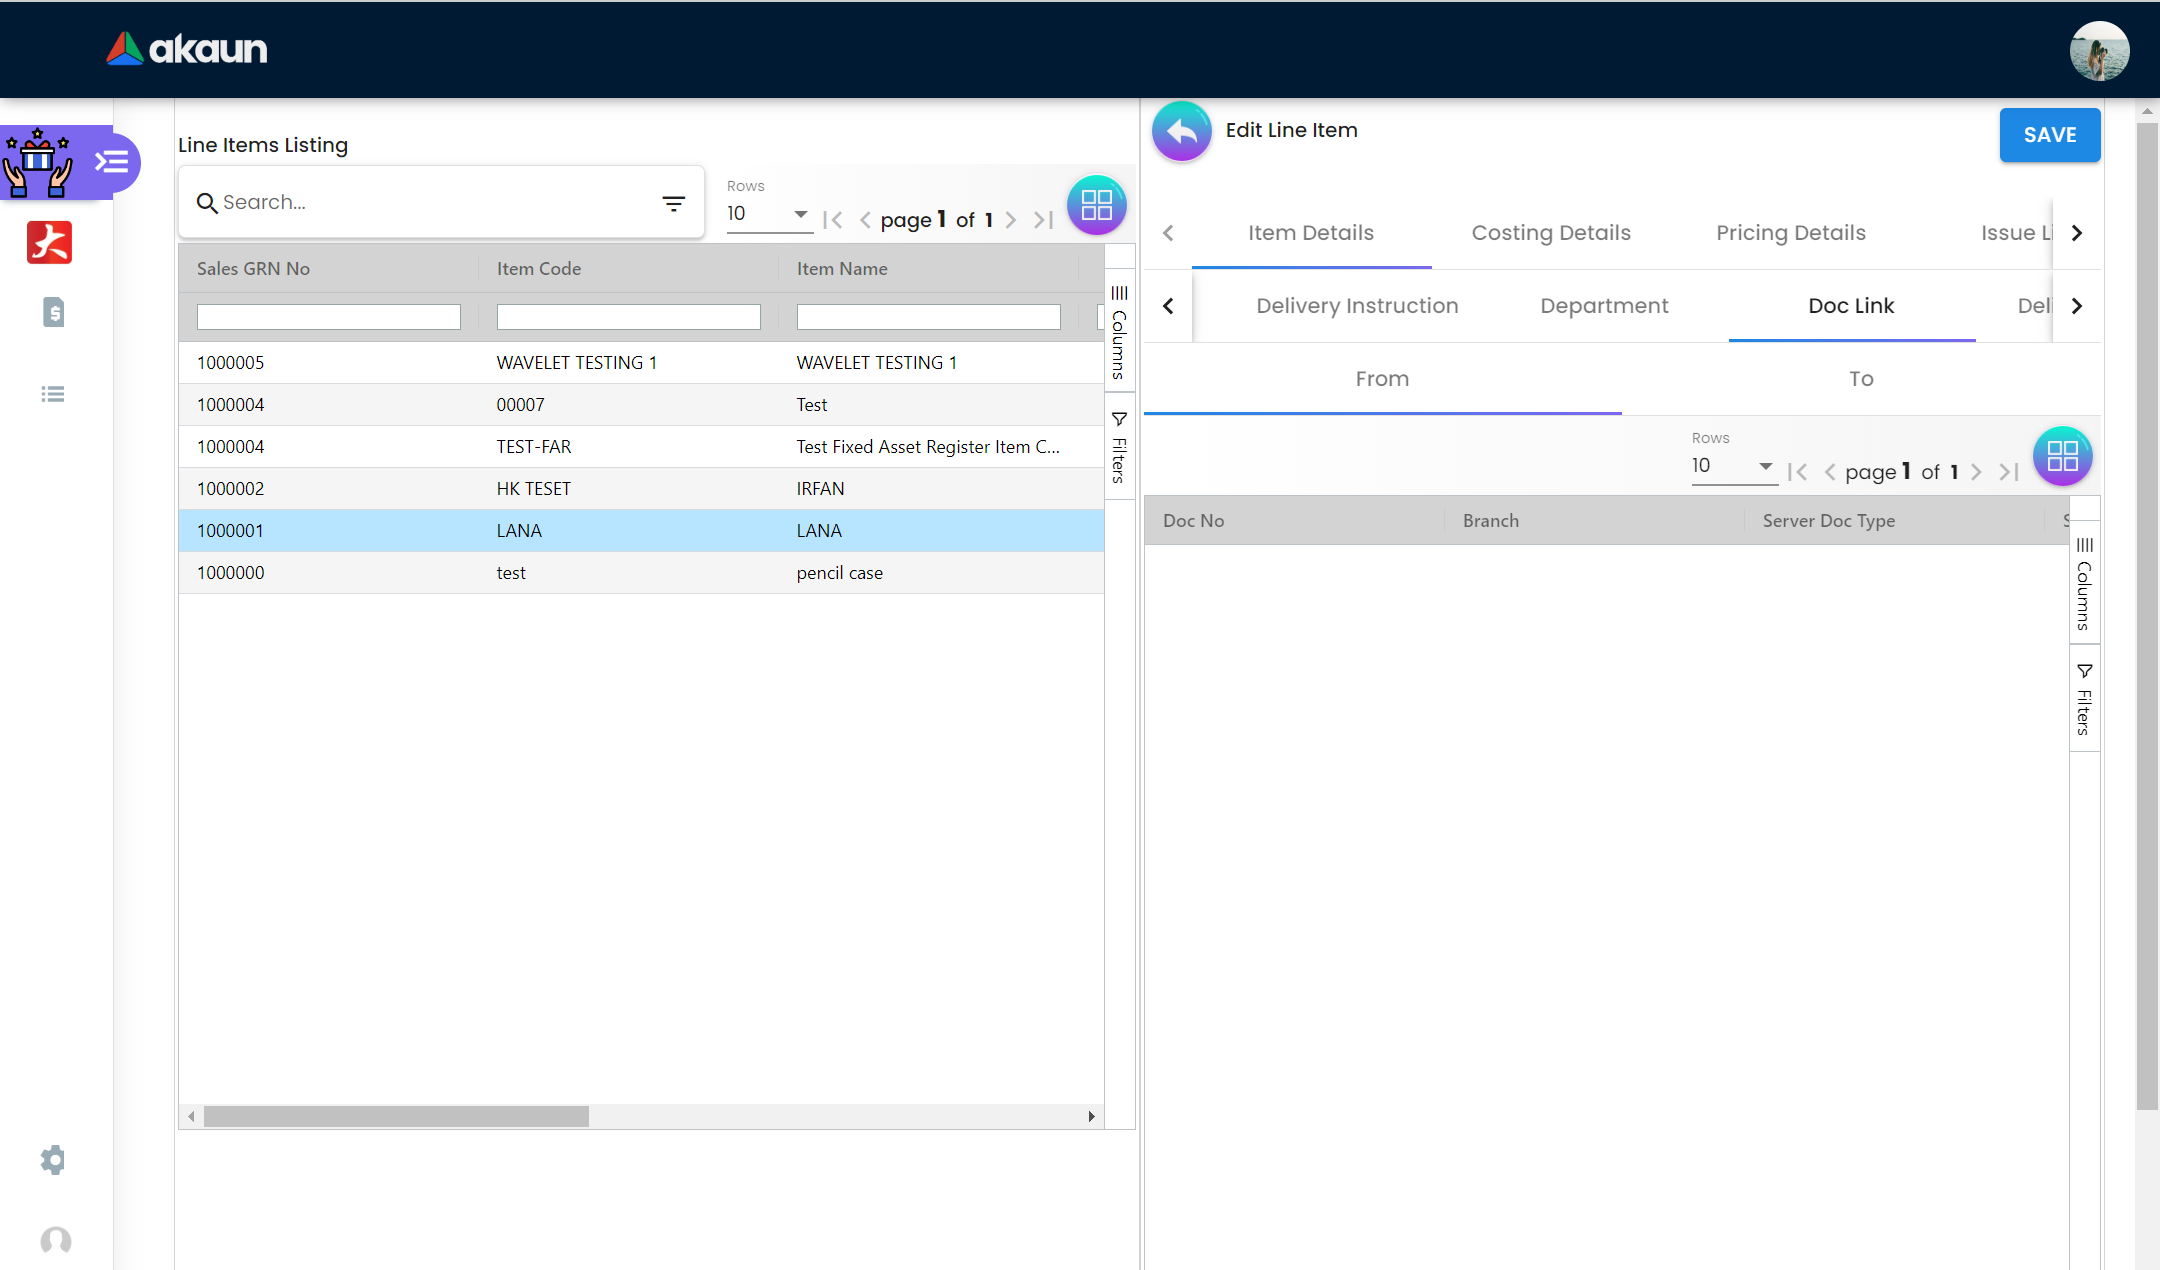Select the To sub-tab
This screenshot has width=2160, height=1270.
click(1860, 379)
